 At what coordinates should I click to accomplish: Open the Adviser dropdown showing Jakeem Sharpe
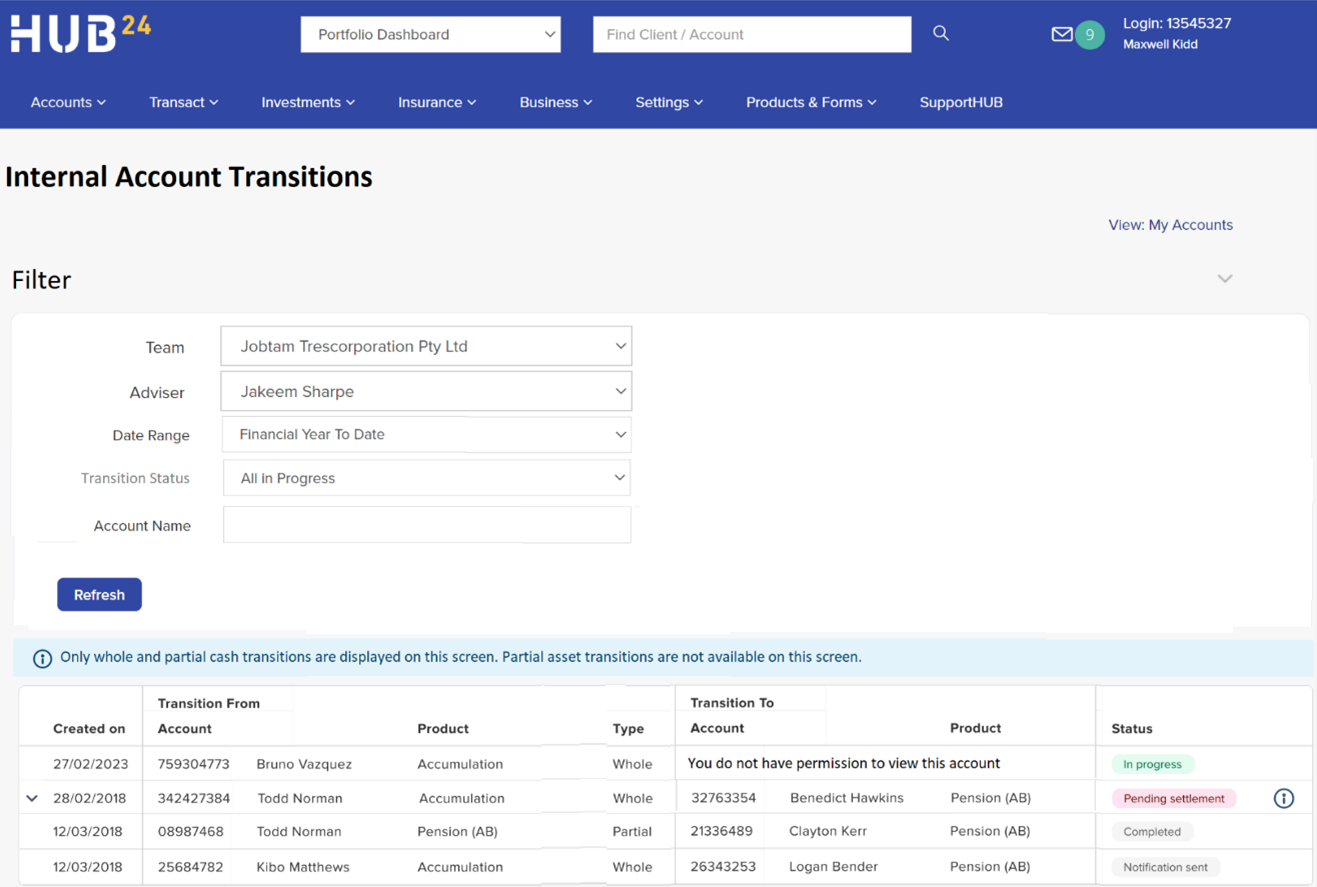(x=426, y=390)
